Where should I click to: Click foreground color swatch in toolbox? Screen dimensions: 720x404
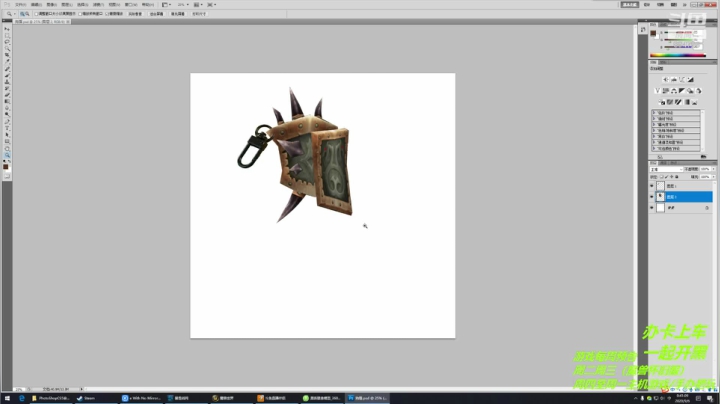[x=6, y=167]
